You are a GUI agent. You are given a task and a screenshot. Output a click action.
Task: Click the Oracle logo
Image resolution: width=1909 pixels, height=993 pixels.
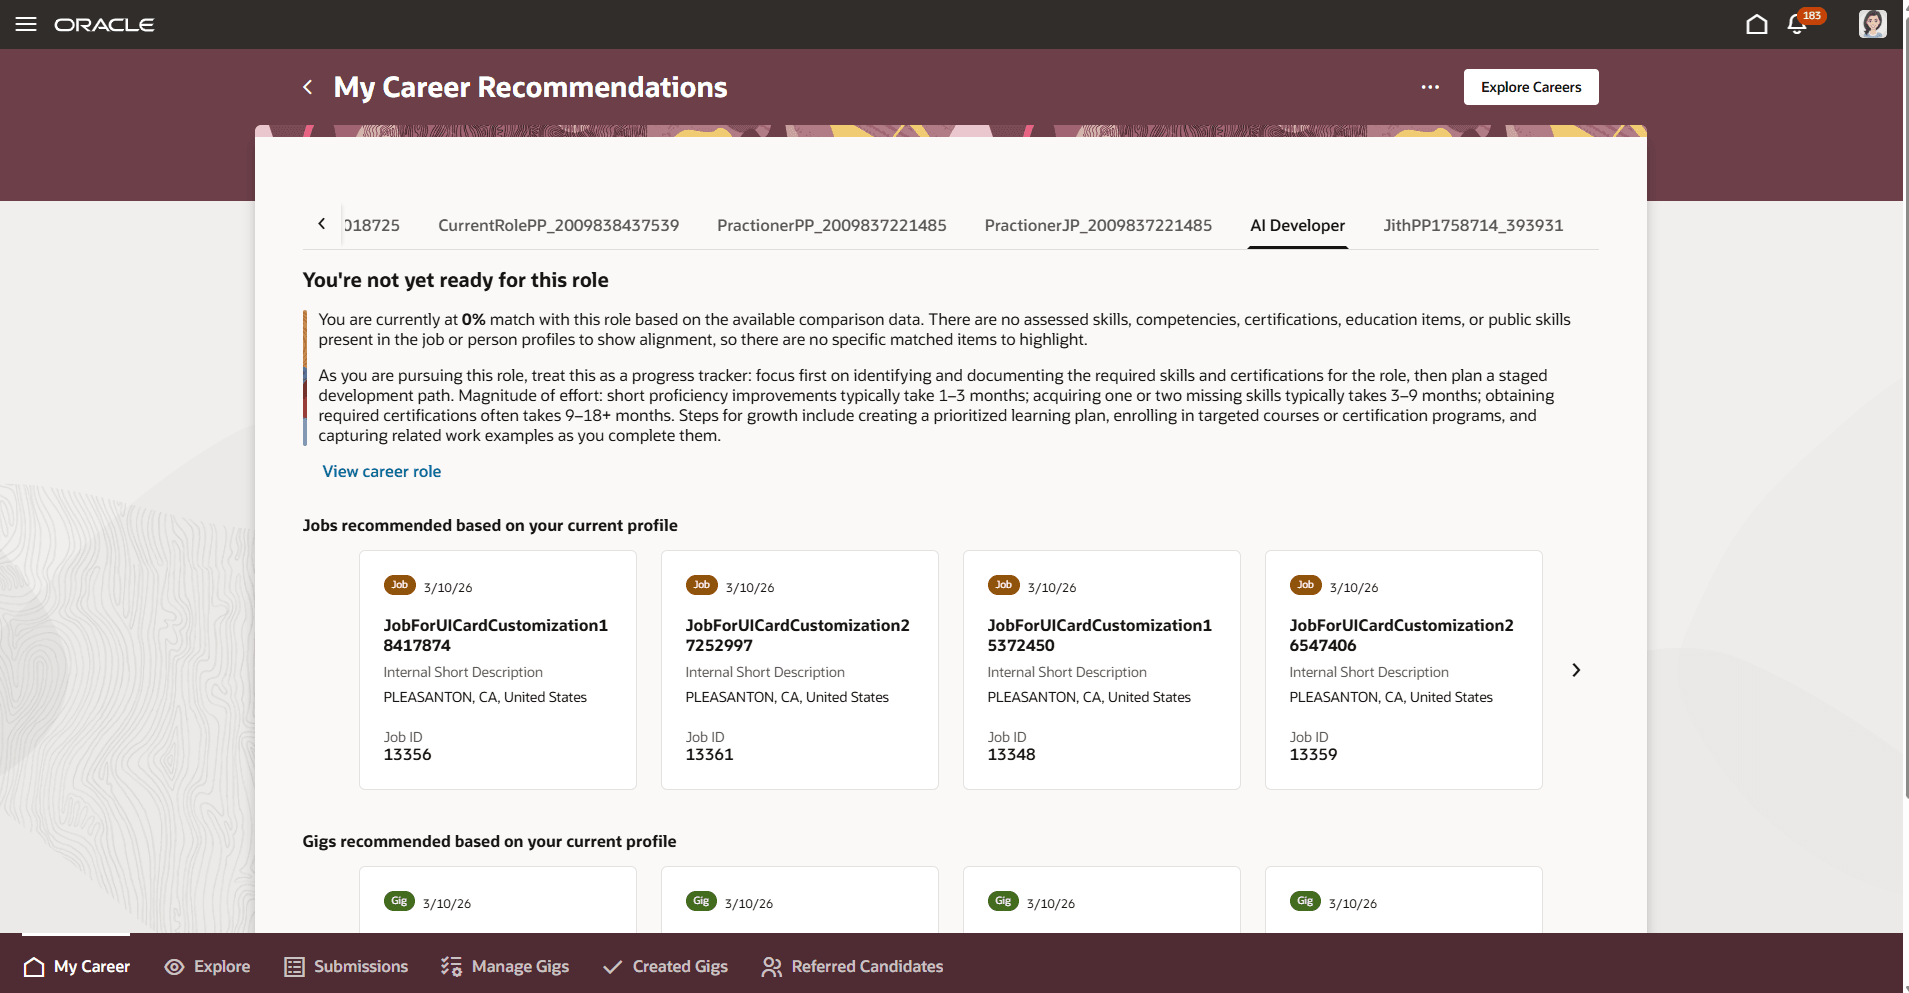tap(104, 25)
